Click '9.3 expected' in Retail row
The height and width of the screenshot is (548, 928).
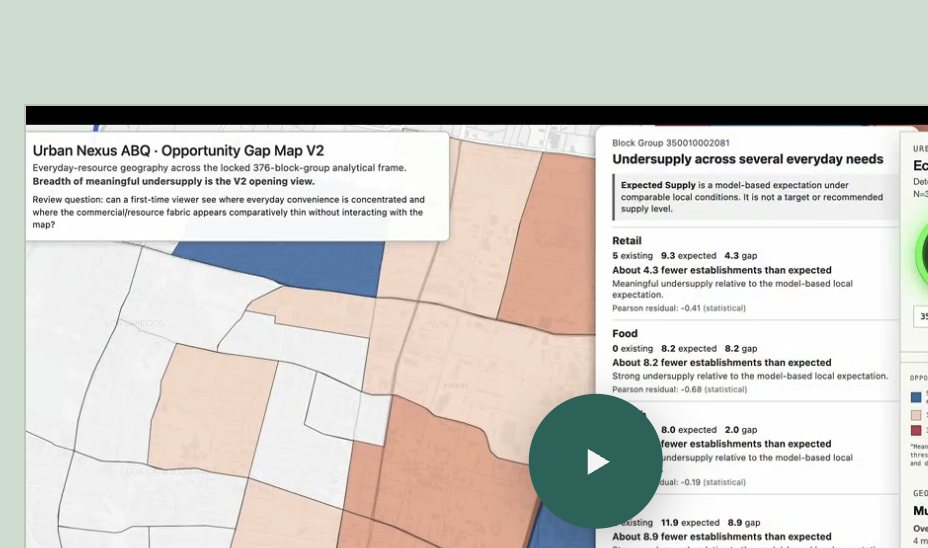pyautogui.click(x=688, y=256)
